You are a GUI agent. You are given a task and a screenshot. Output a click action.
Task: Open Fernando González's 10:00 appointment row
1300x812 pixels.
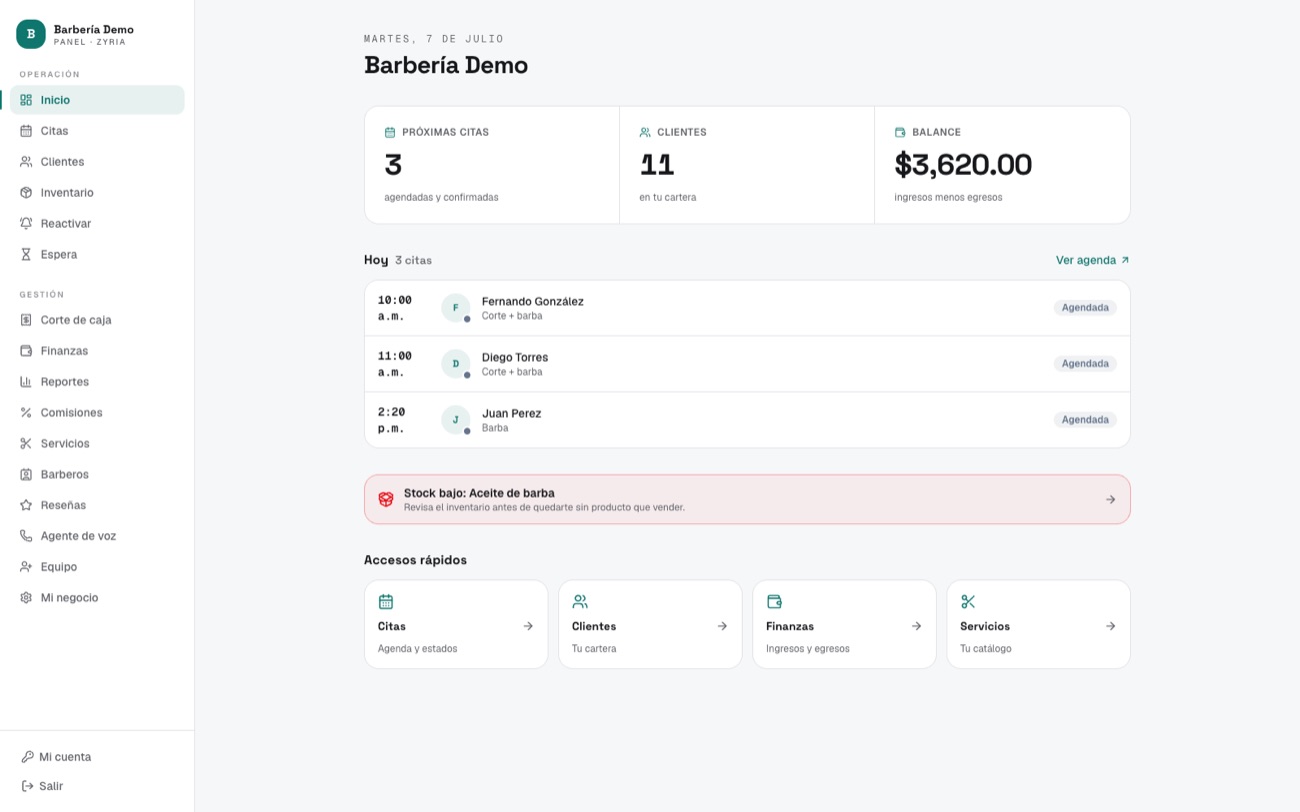coord(747,308)
